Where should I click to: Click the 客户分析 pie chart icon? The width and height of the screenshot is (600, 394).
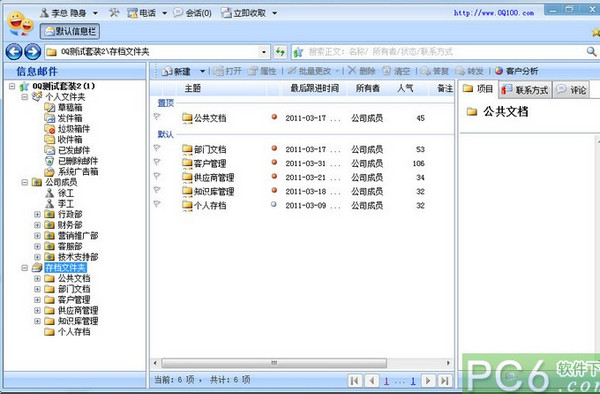pyautogui.click(x=499, y=71)
